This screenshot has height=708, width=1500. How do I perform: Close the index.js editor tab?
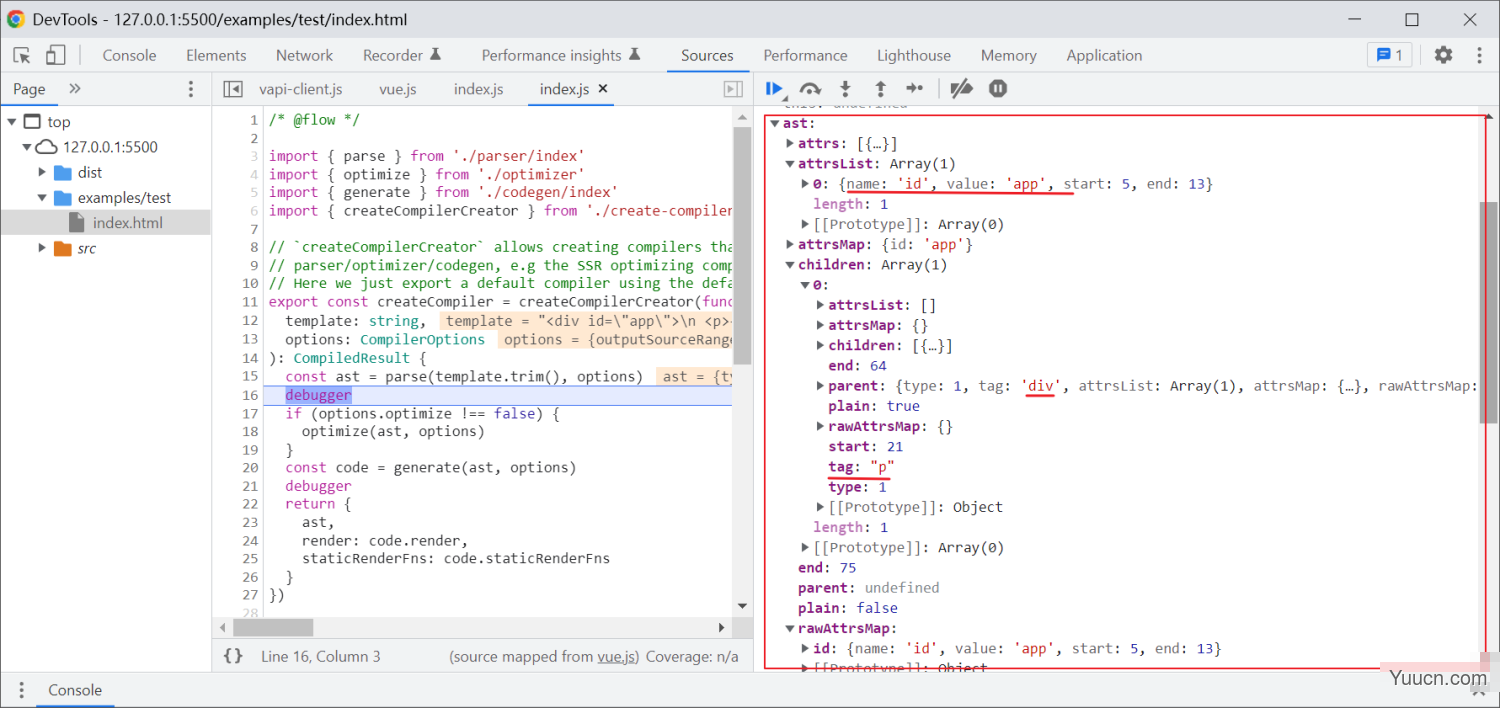click(603, 89)
